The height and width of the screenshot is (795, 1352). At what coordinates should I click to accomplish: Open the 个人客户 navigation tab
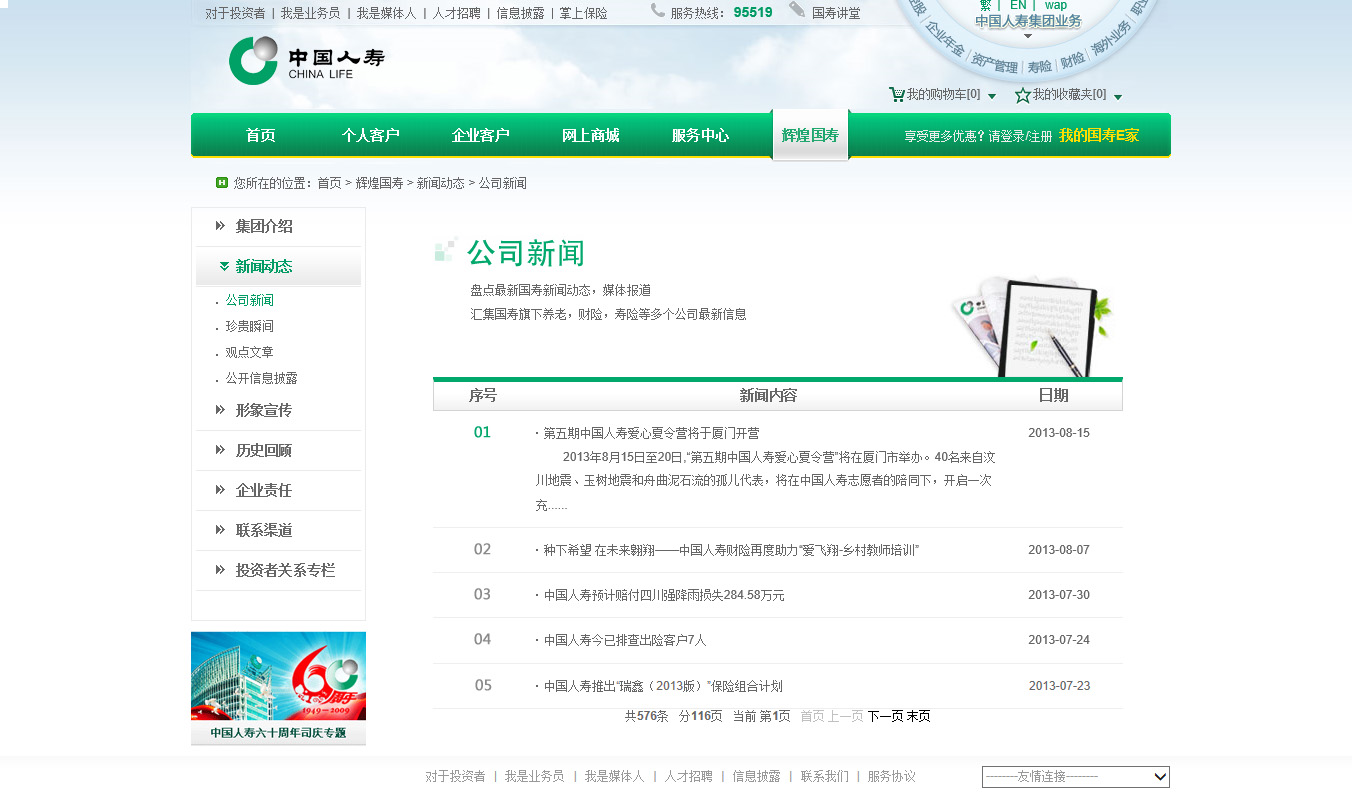371,136
